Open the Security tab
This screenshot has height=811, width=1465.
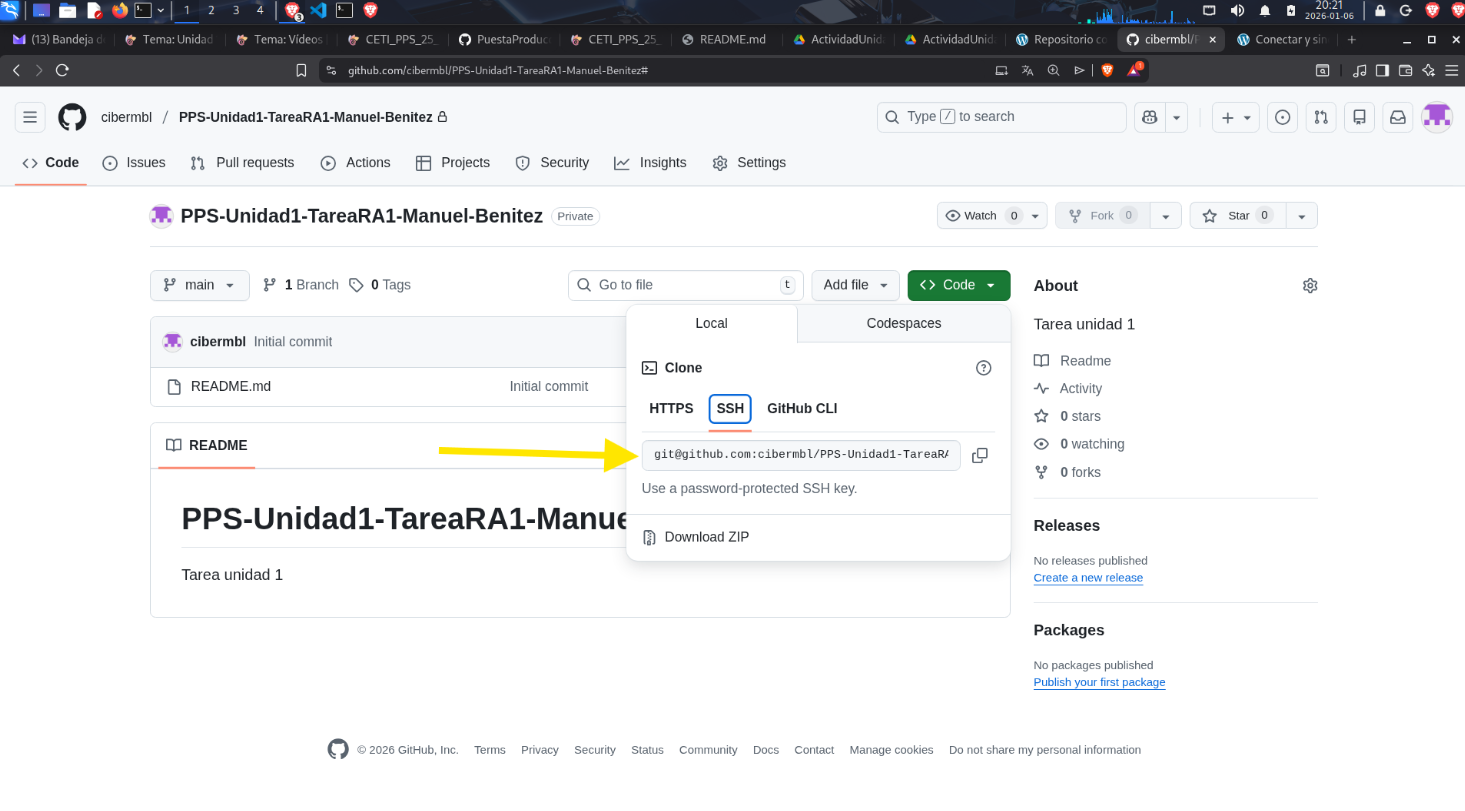pyautogui.click(x=552, y=163)
